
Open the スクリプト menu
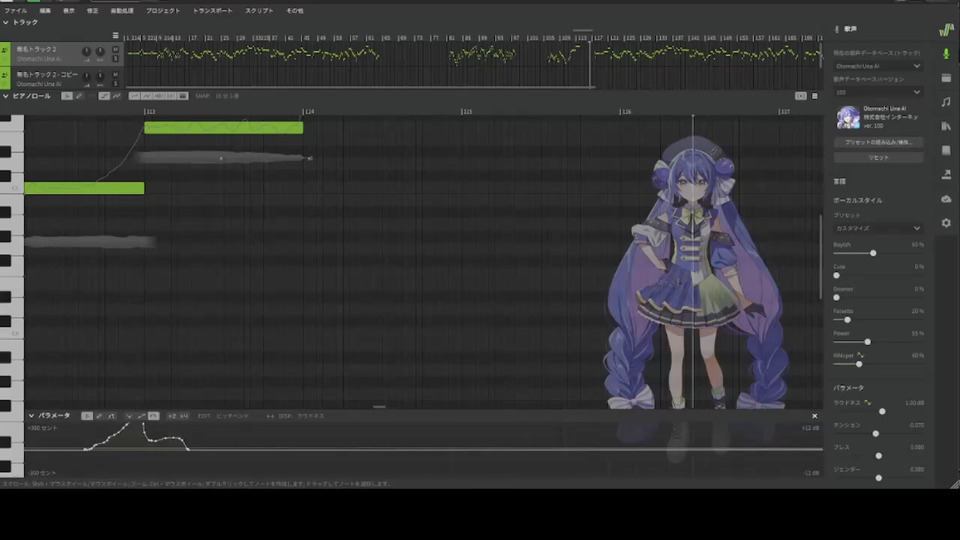coord(259,10)
